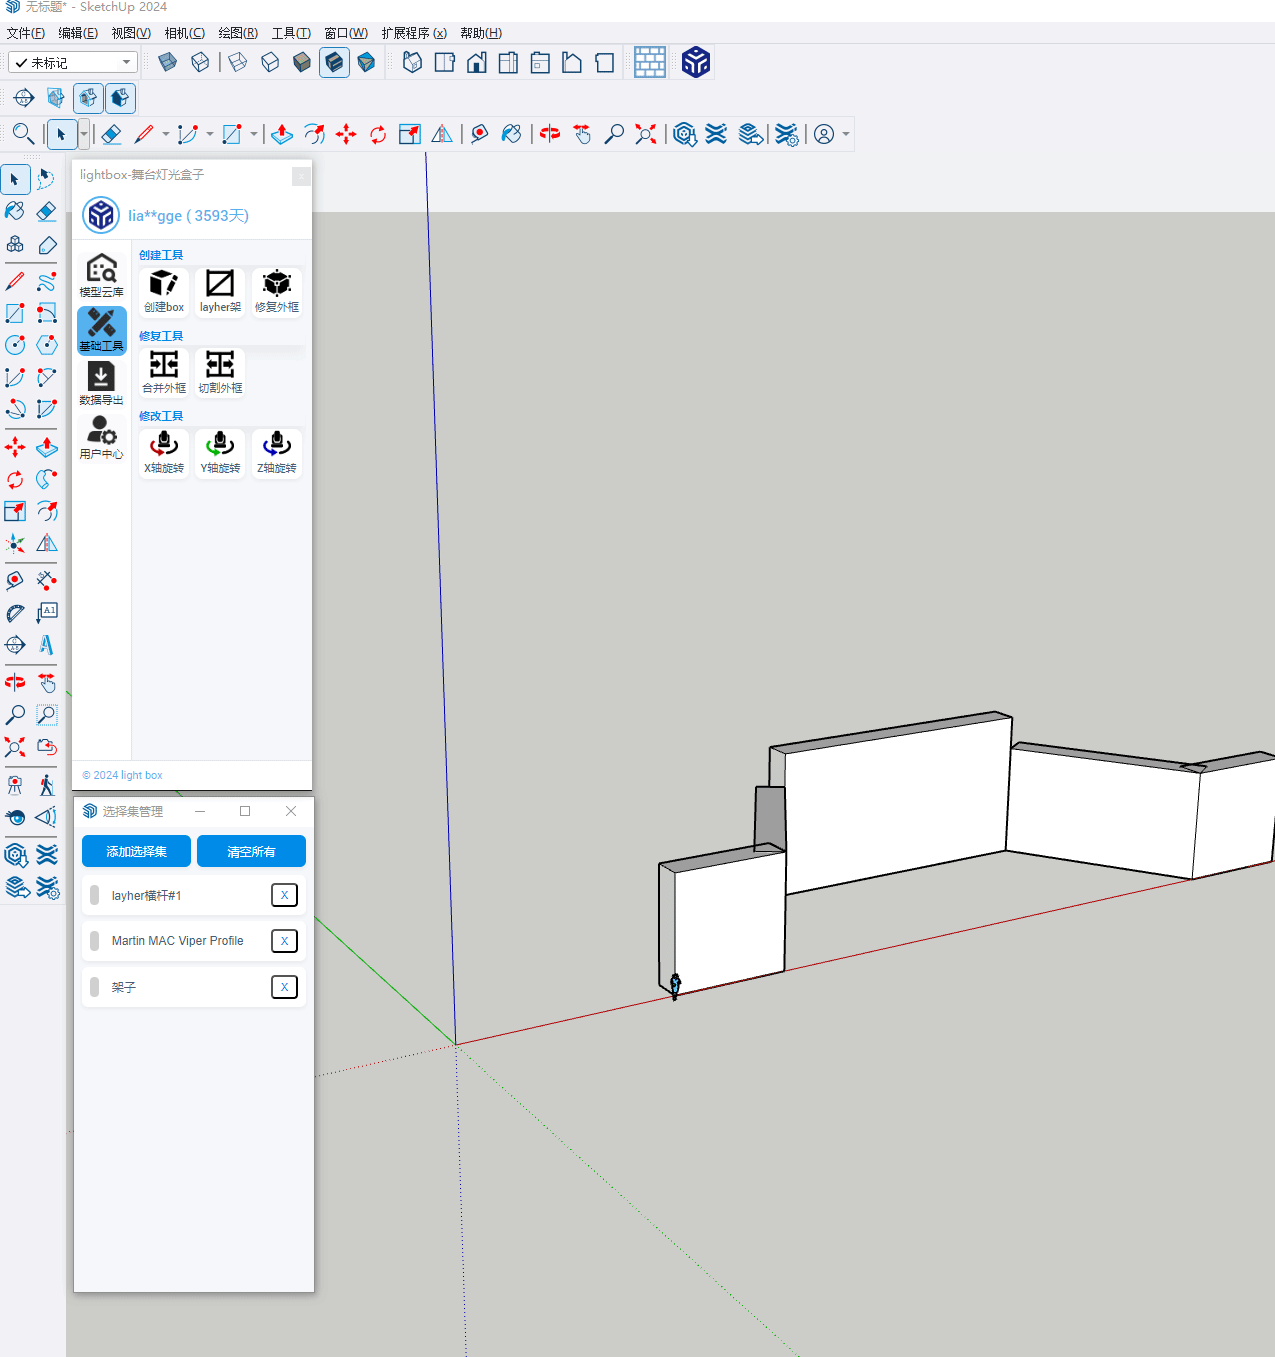Screen dimensions: 1275x1357
Task: Choose the 合并外框 repair tool
Action: [164, 365]
